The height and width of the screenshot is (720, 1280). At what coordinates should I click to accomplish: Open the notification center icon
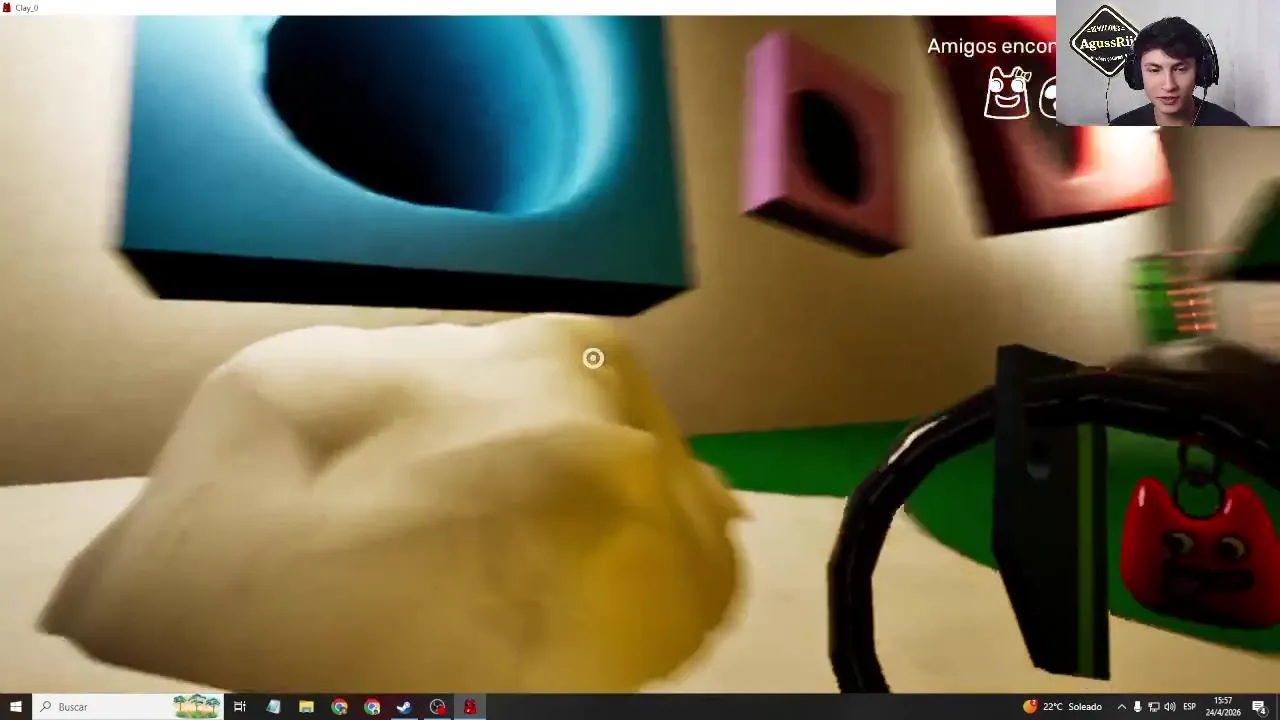click(1260, 707)
